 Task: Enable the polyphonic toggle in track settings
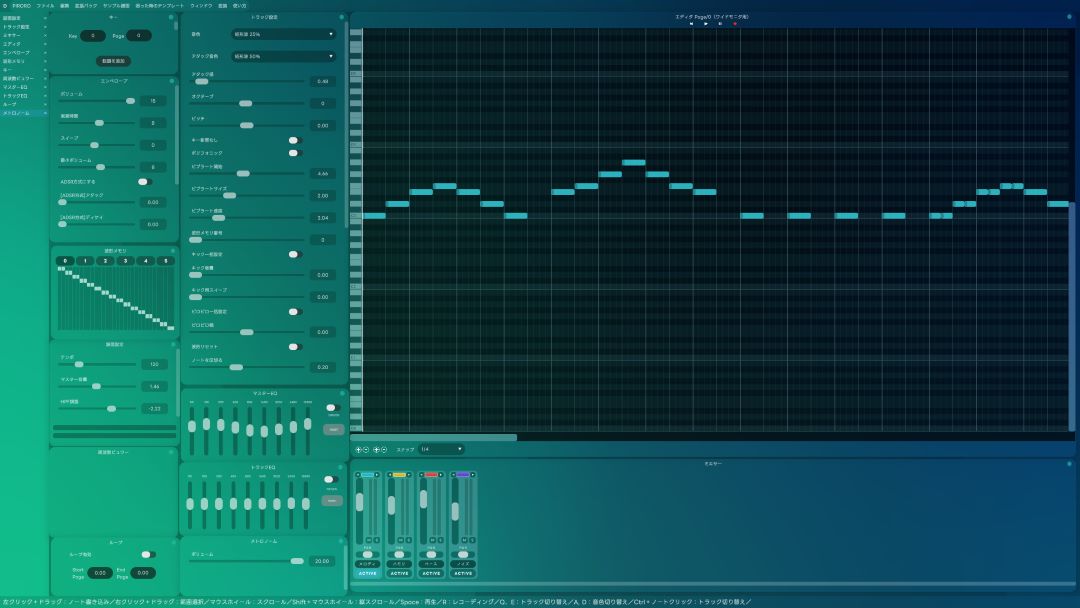click(294, 153)
